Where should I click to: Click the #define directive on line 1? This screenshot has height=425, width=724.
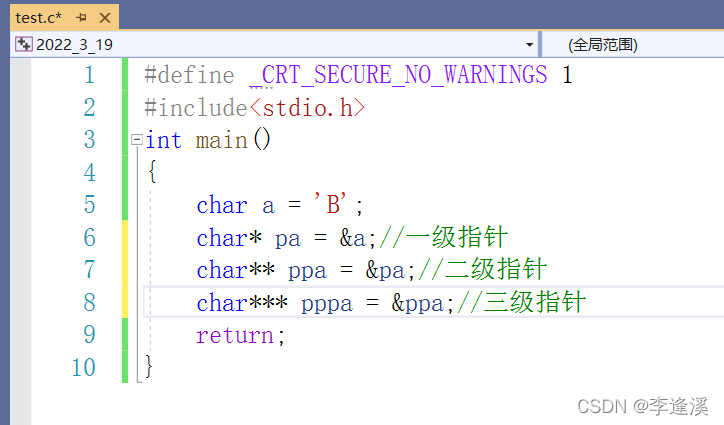click(x=189, y=75)
